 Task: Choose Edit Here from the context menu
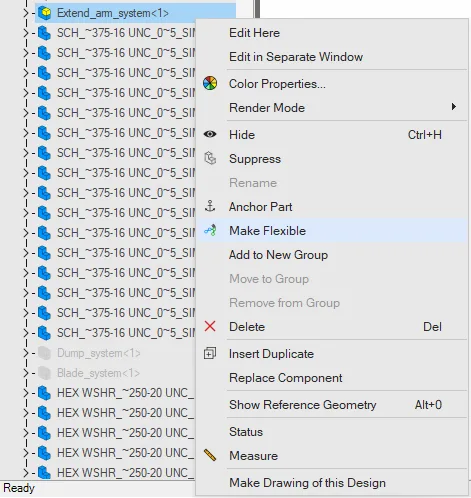pos(254,33)
